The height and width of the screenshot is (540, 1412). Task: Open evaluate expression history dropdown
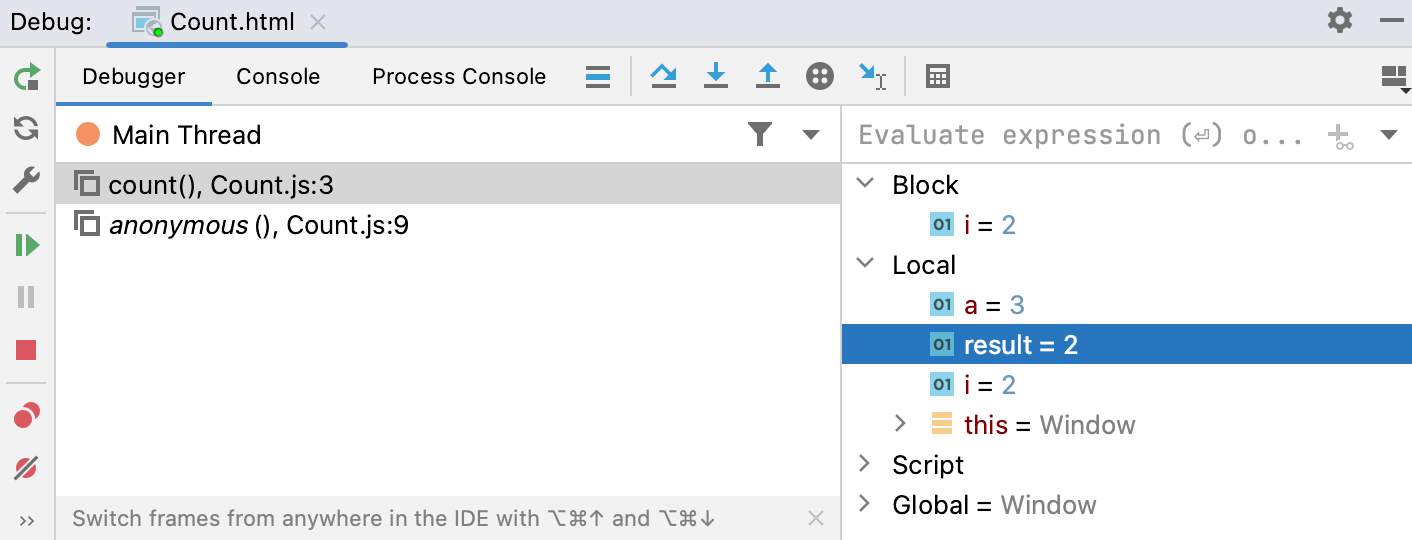1389,135
